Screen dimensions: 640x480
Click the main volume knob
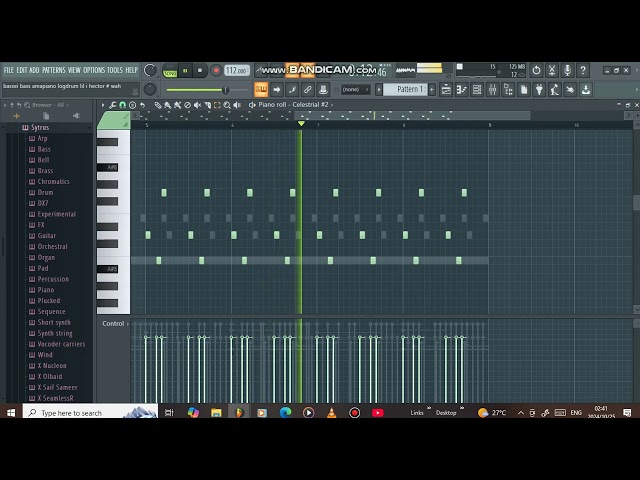(x=150, y=71)
